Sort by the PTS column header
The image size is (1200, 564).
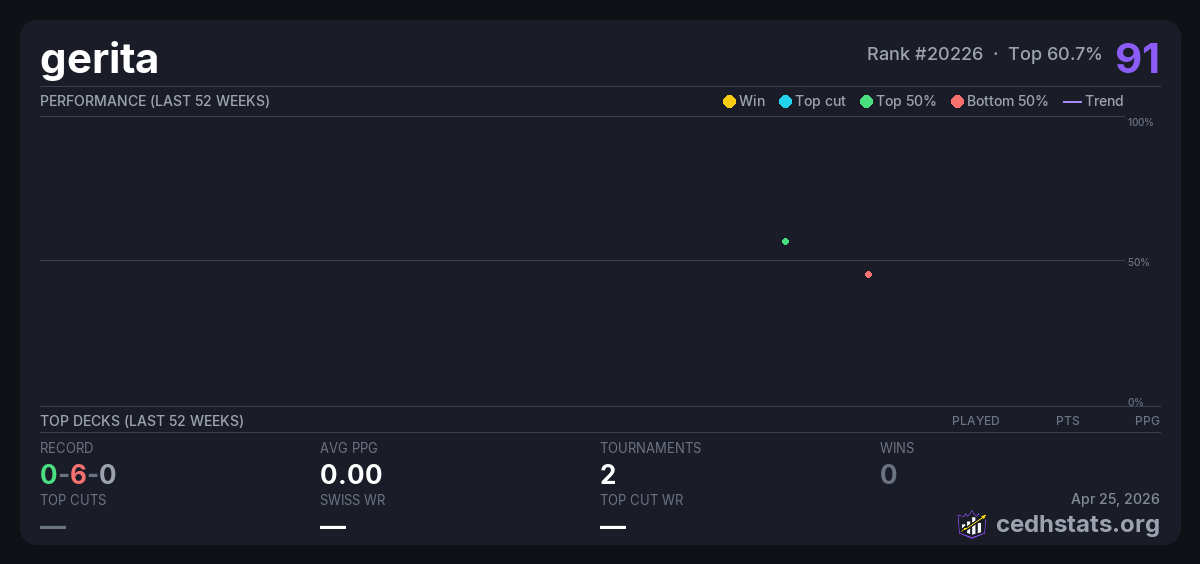click(x=1067, y=421)
